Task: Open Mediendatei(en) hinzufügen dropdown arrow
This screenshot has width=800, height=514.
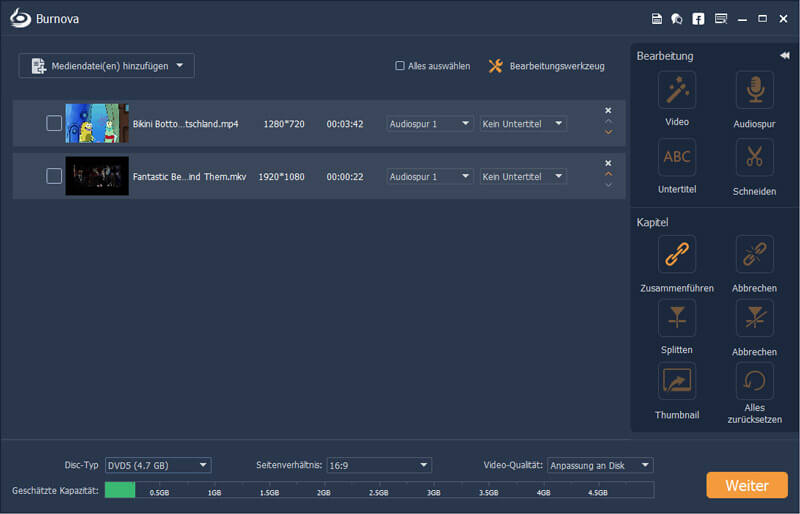Action: [180, 66]
